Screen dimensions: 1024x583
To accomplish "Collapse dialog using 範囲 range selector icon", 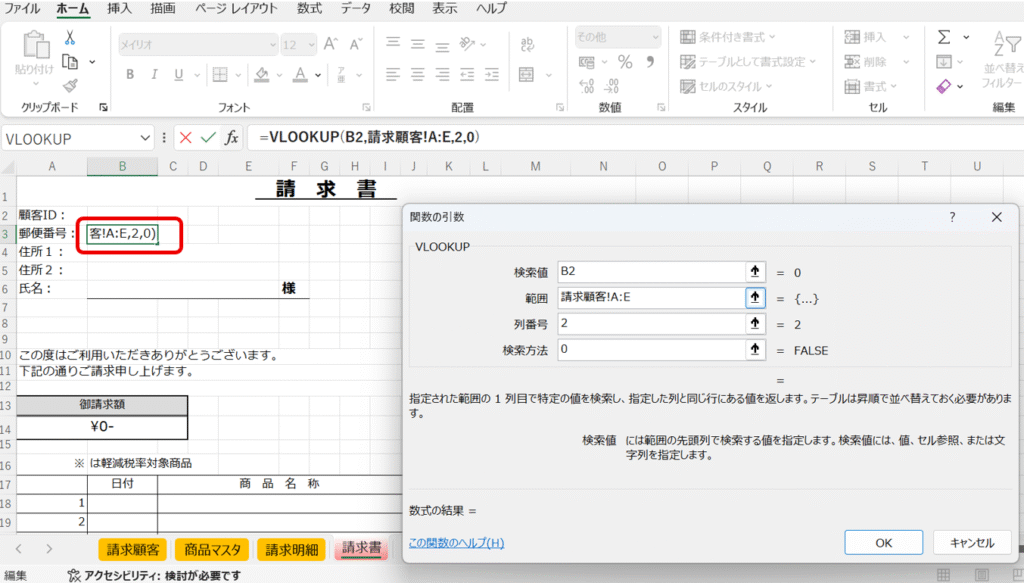I will 755,297.
